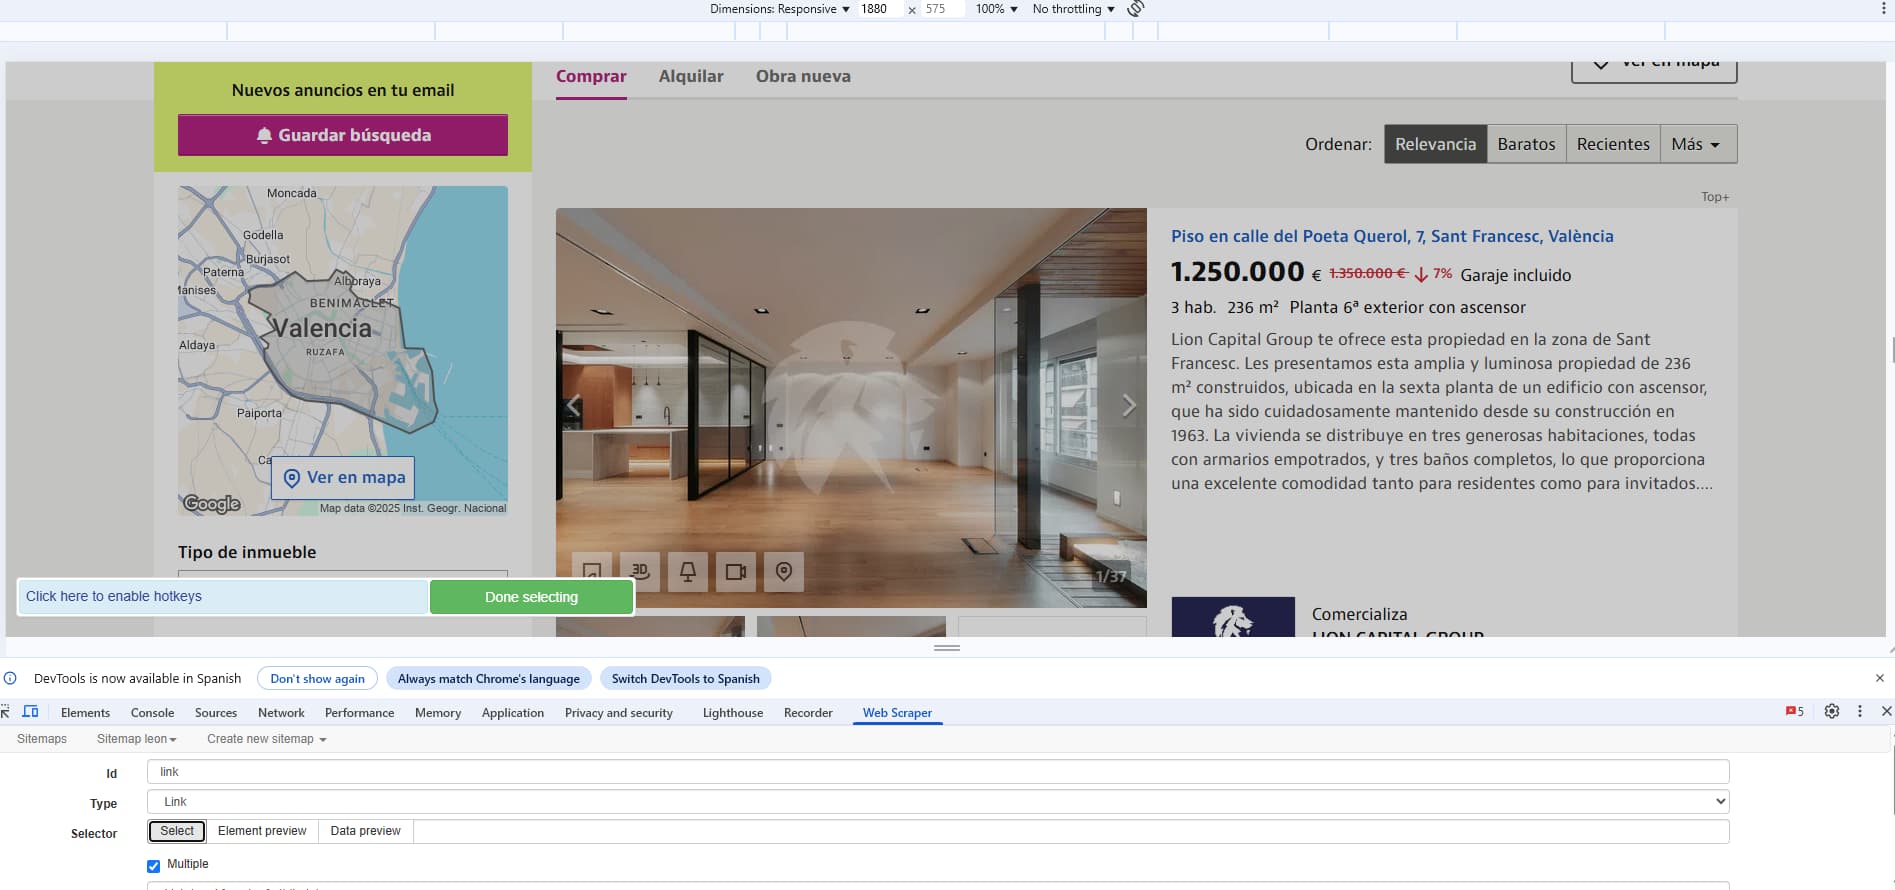1895x890 pixels.
Task: Click the map pin icon on photo
Action: (x=784, y=571)
